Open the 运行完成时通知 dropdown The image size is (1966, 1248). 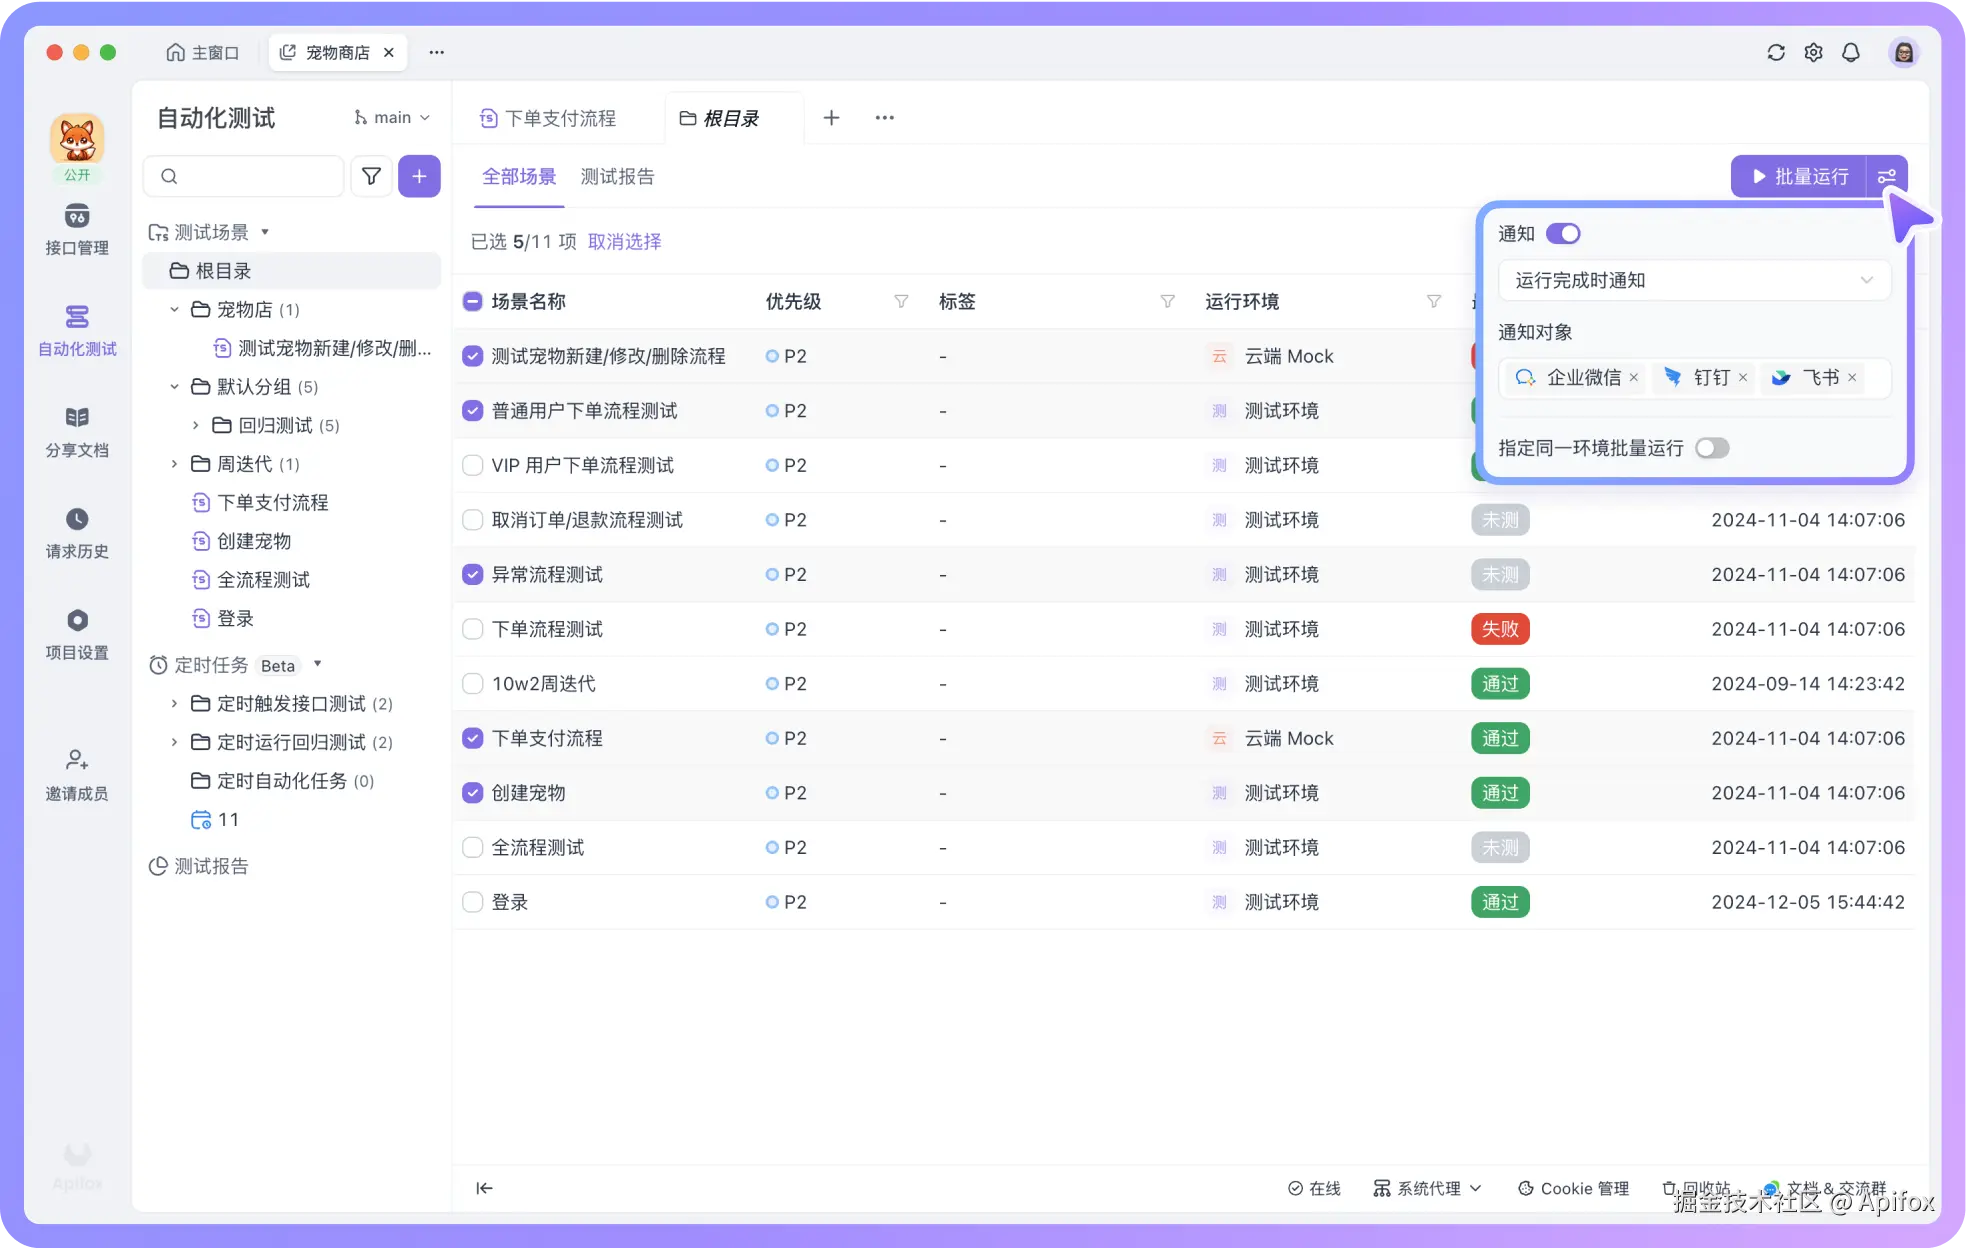coord(1693,280)
